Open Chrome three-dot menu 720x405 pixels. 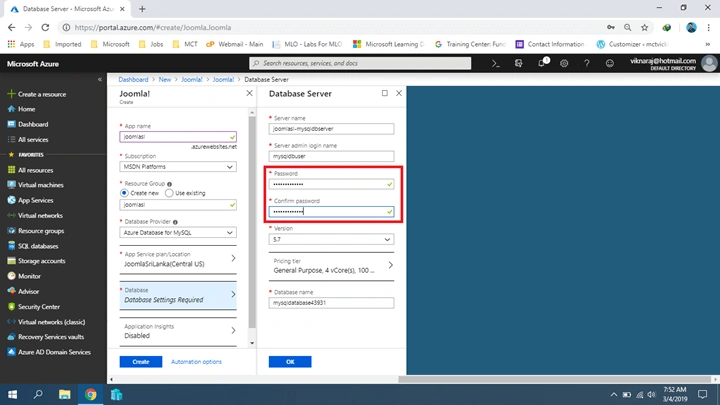tap(709, 28)
